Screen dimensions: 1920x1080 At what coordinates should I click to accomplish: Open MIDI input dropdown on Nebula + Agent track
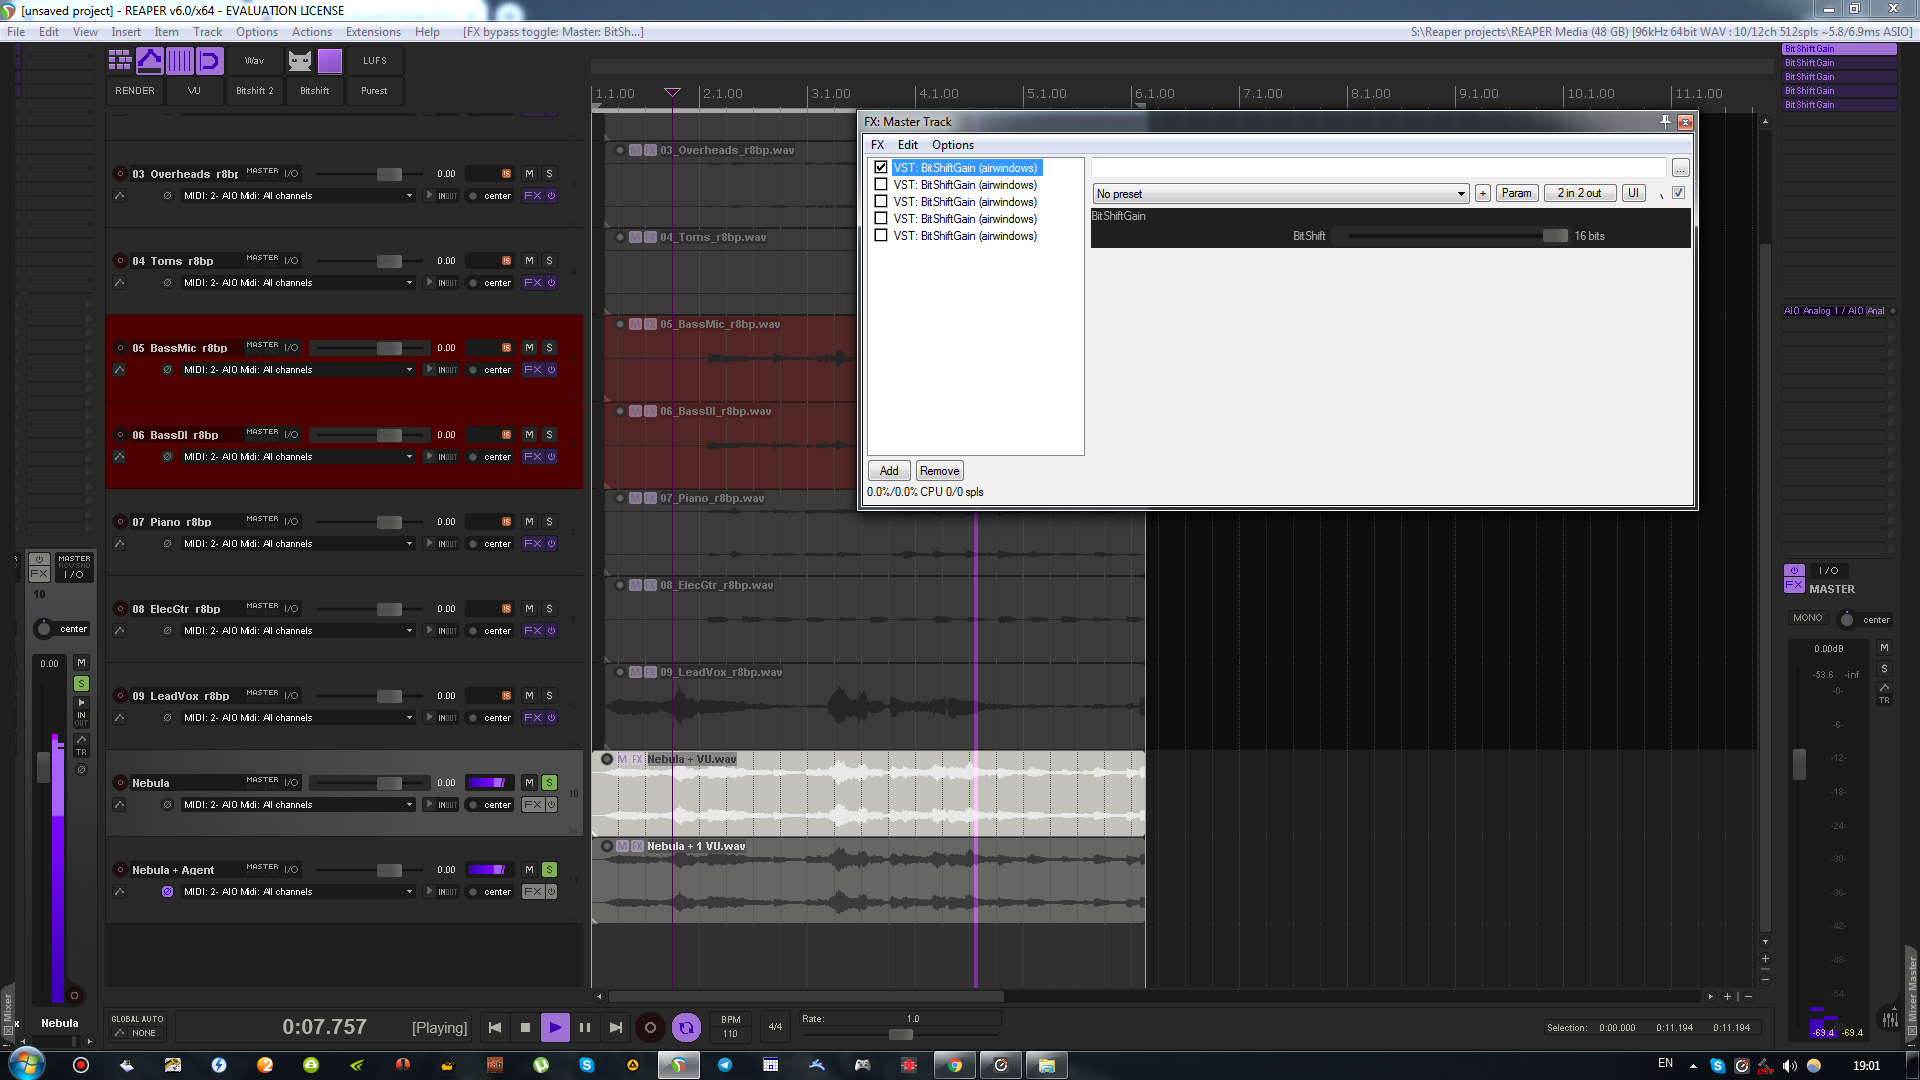(298, 892)
